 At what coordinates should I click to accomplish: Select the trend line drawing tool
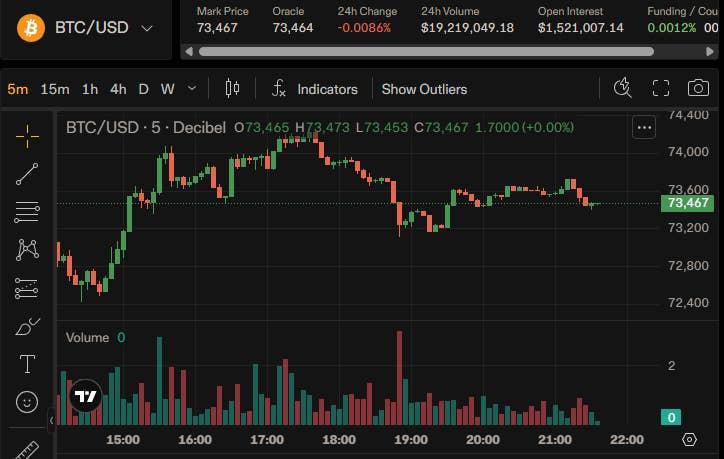(27, 174)
